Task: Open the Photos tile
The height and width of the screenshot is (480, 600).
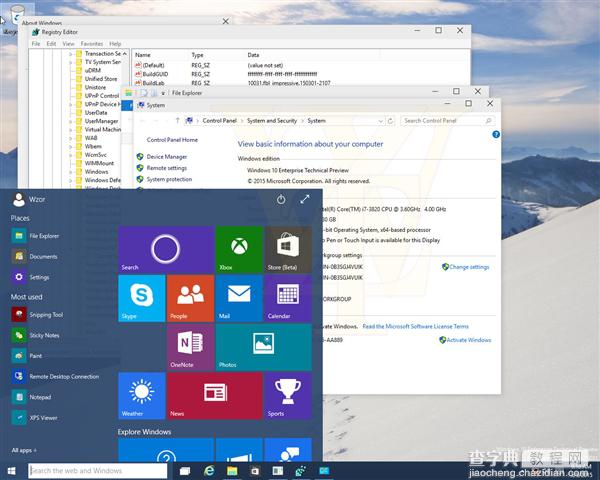Action: 264,347
